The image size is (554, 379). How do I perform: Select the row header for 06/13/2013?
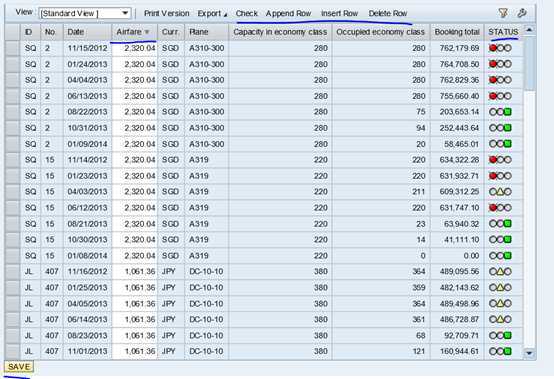(12, 96)
